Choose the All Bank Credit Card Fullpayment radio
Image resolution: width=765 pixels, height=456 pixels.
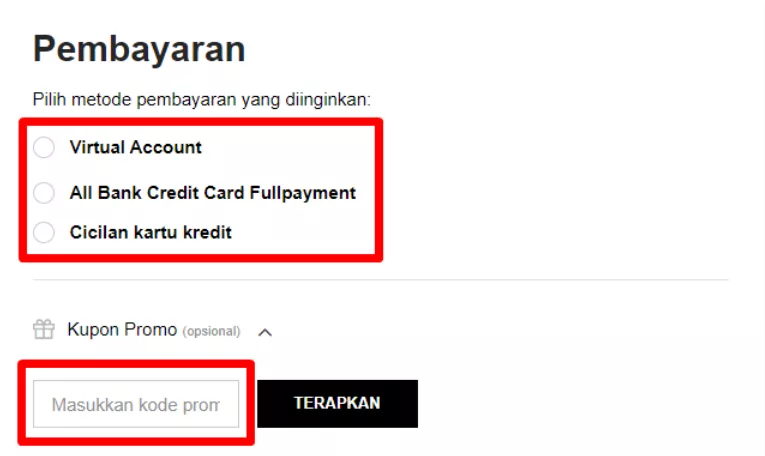[x=44, y=193]
